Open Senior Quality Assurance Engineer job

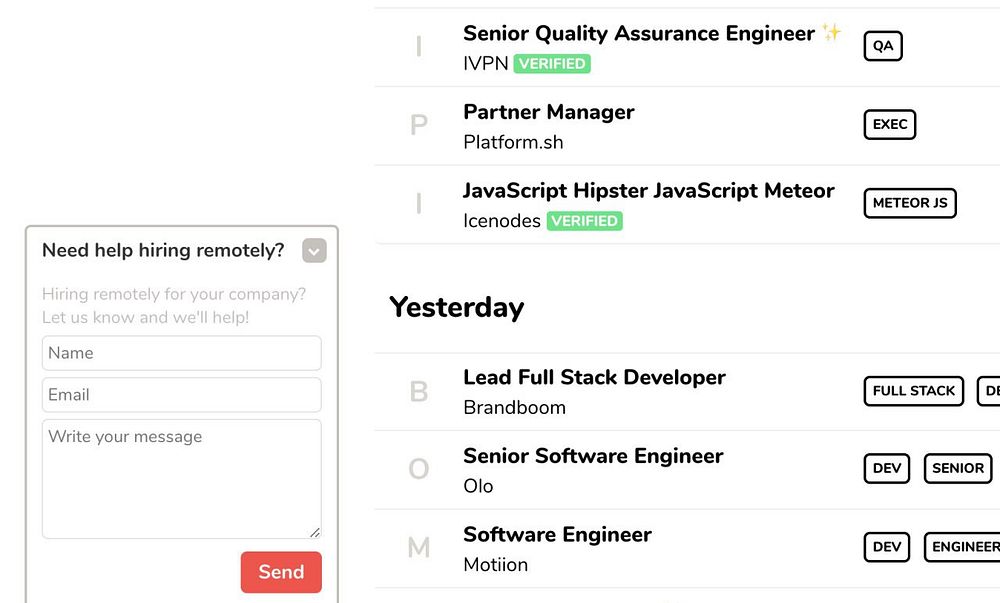pyautogui.click(x=638, y=33)
